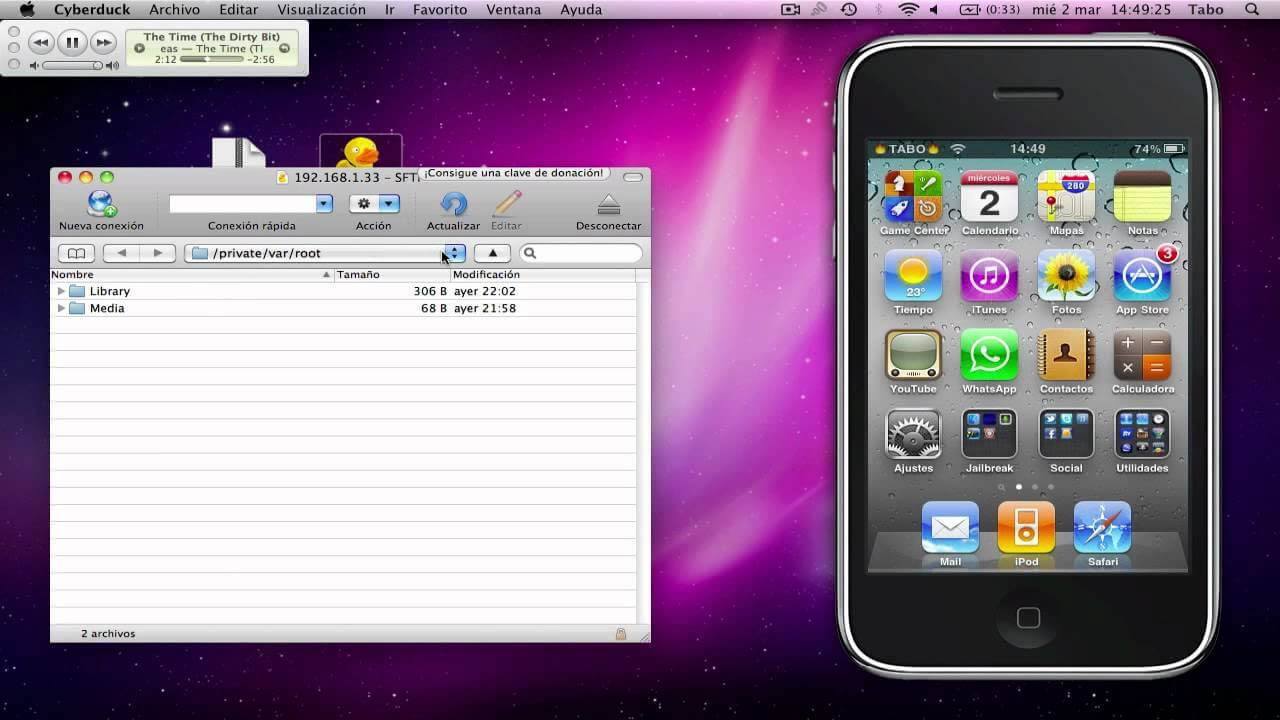Skip to previous track in mini player

click(41, 43)
